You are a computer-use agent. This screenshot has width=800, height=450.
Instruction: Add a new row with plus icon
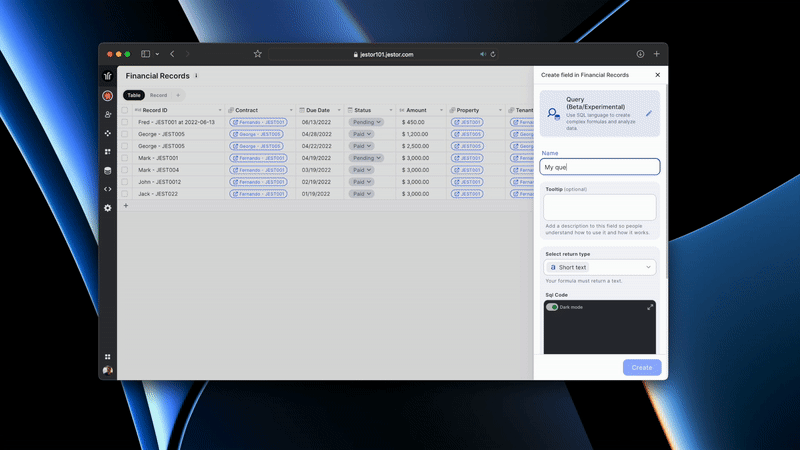pyautogui.click(x=125, y=205)
